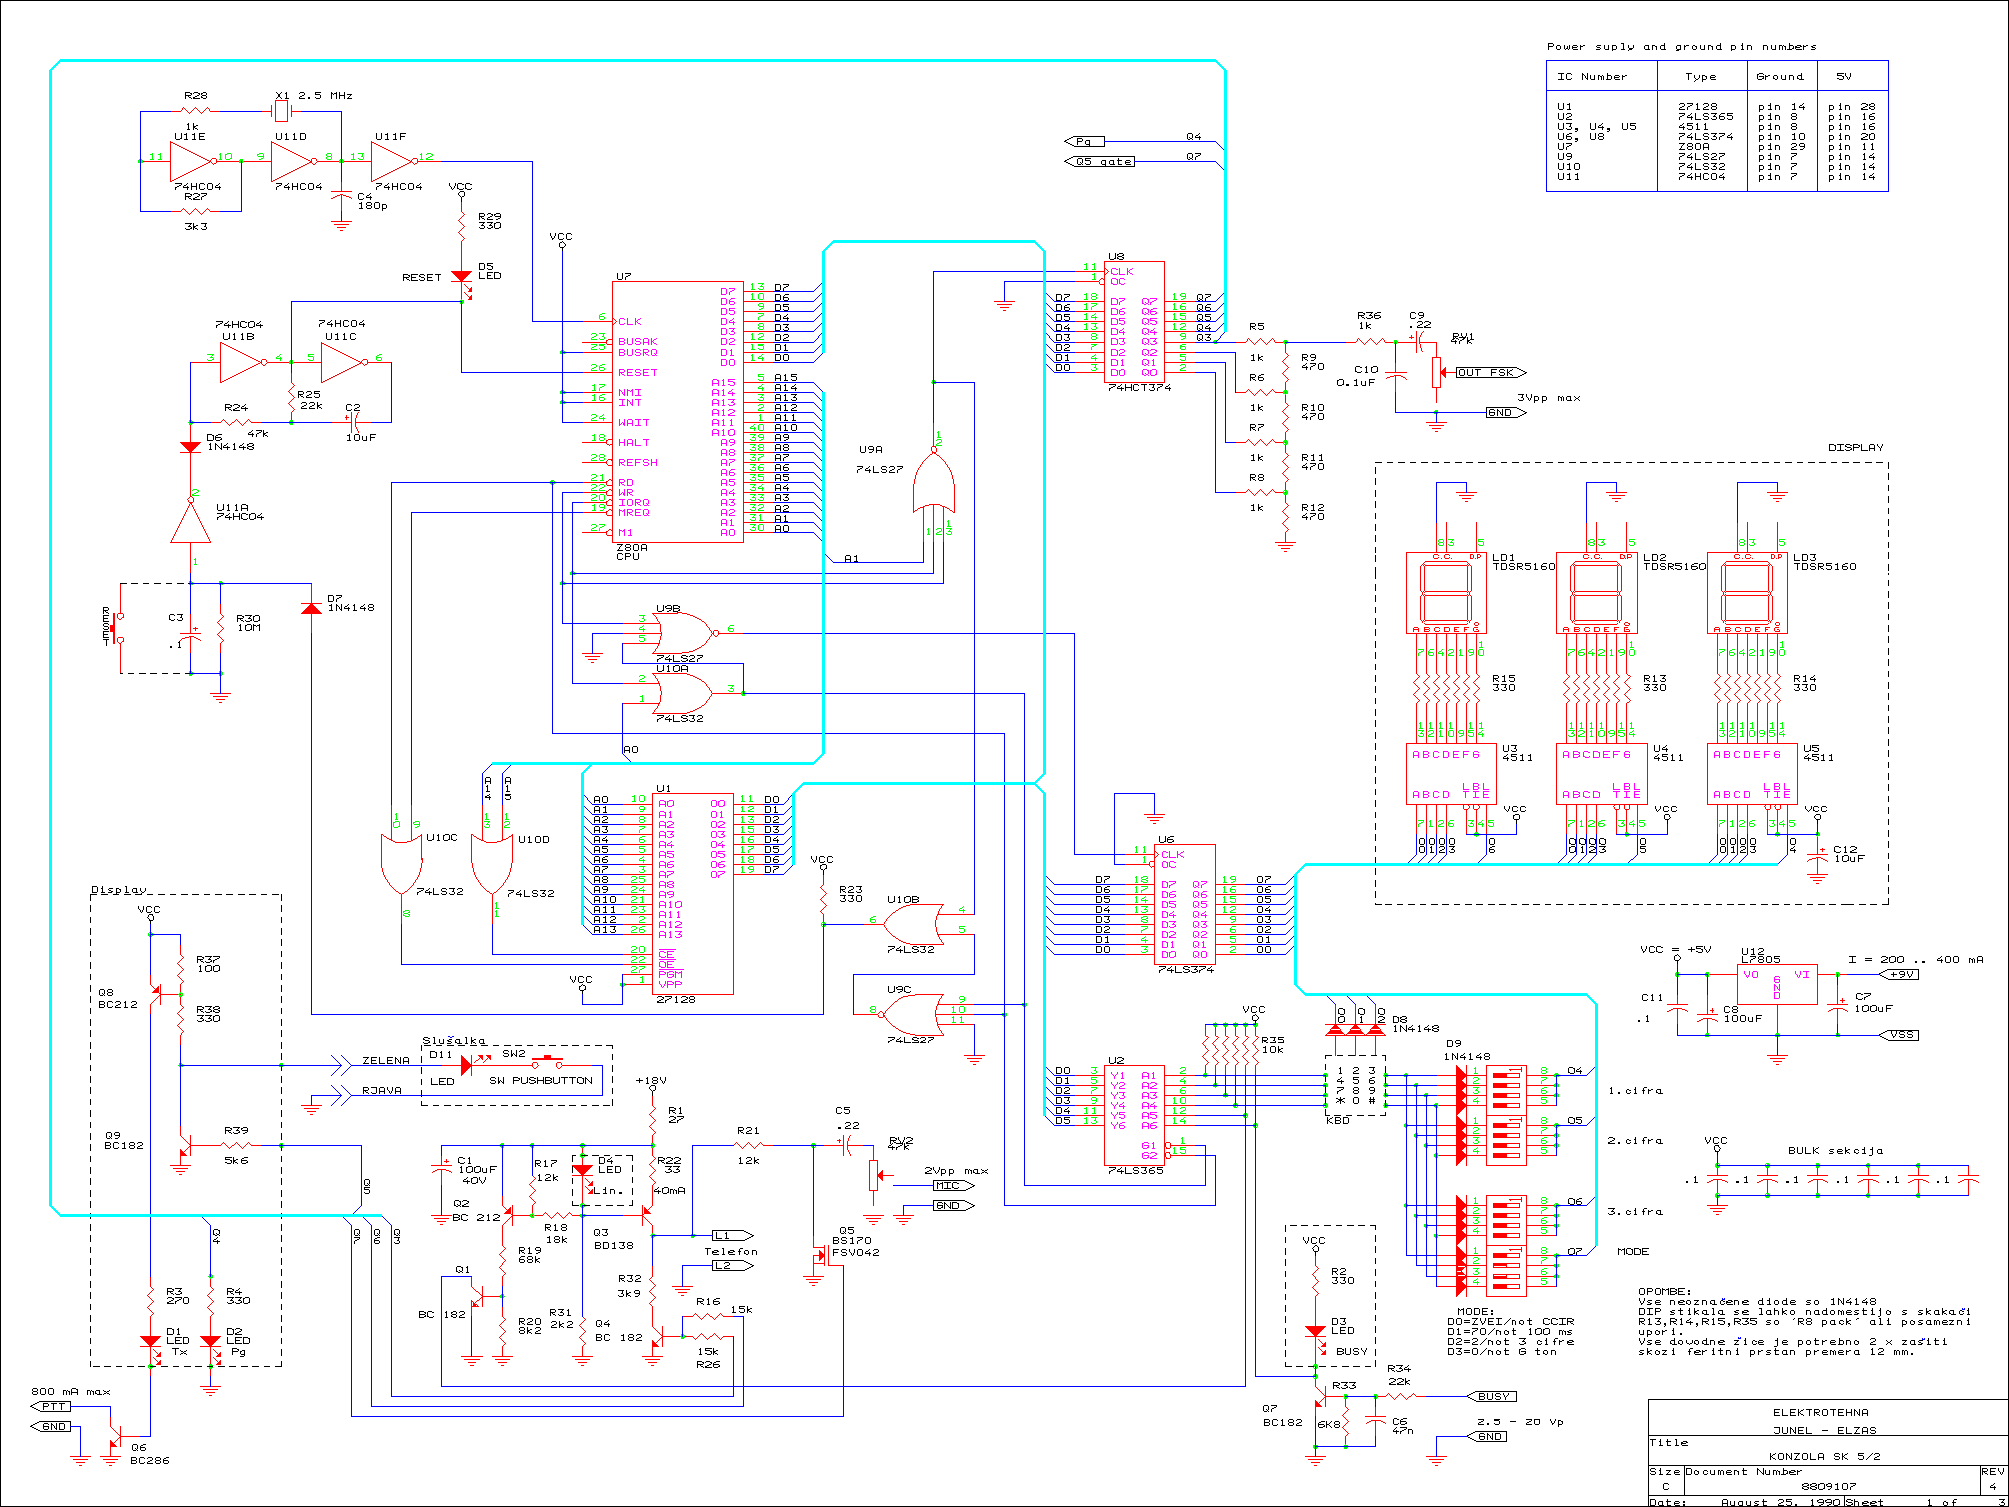Click the U10D 74LS32 OR gate symbol
2009x1507 pixels.
[491, 862]
